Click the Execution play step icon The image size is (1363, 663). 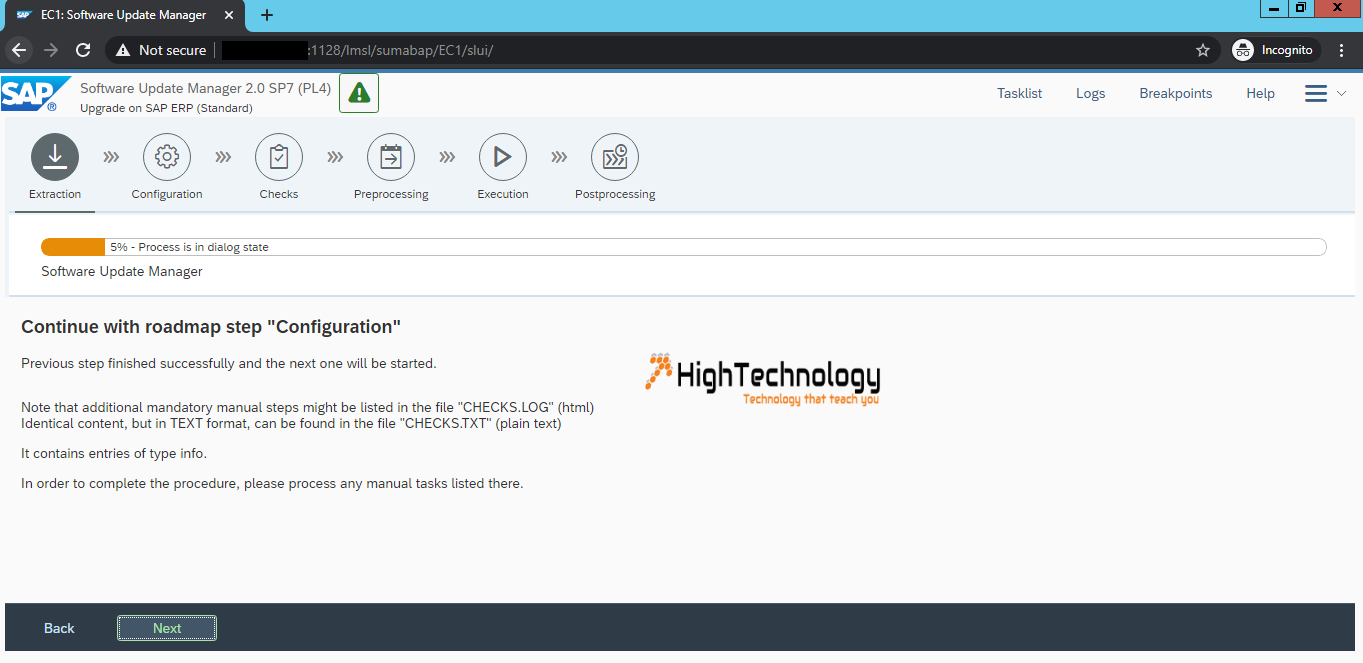(x=503, y=157)
